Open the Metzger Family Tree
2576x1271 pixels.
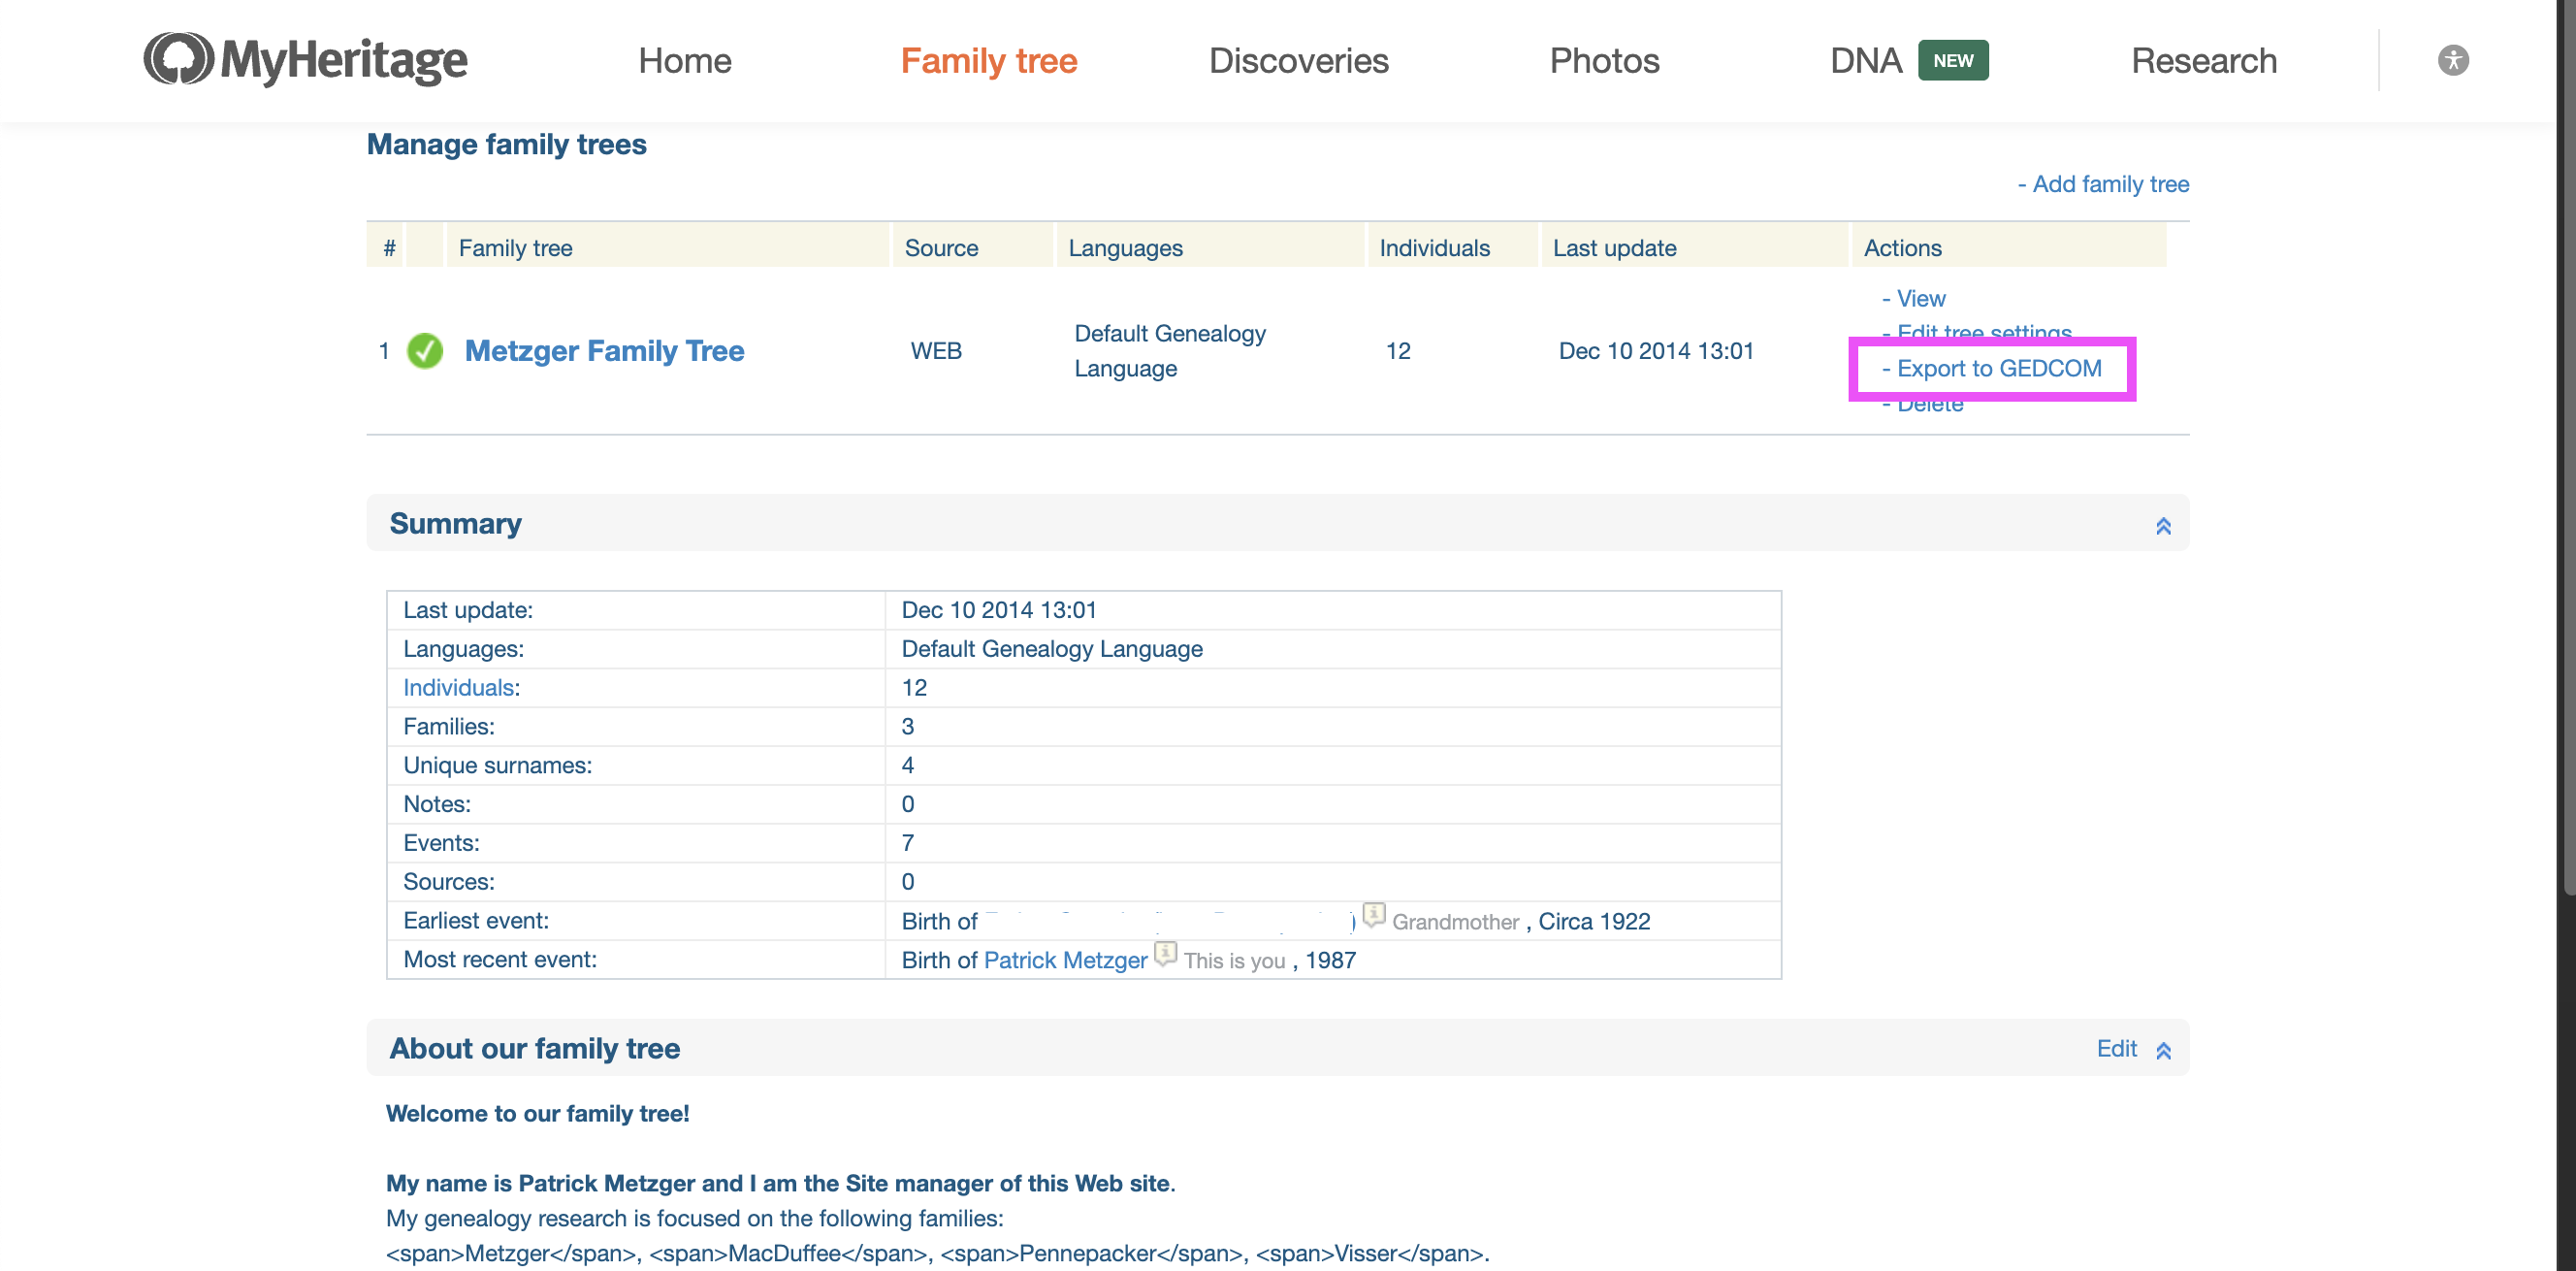pyautogui.click(x=603, y=350)
